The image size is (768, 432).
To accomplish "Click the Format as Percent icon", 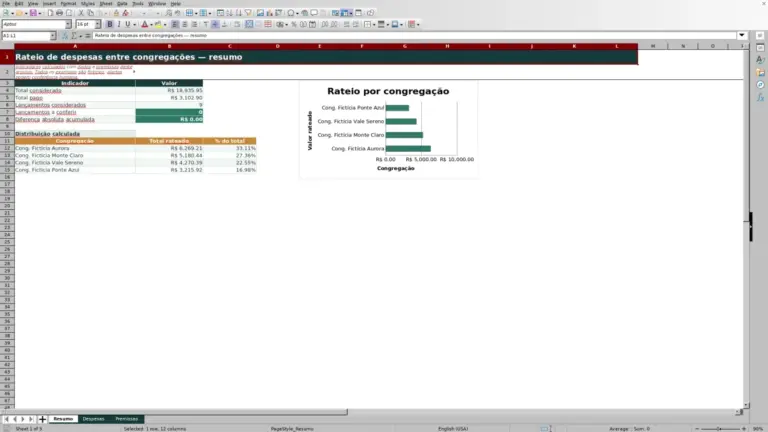I will (x=294, y=24).
